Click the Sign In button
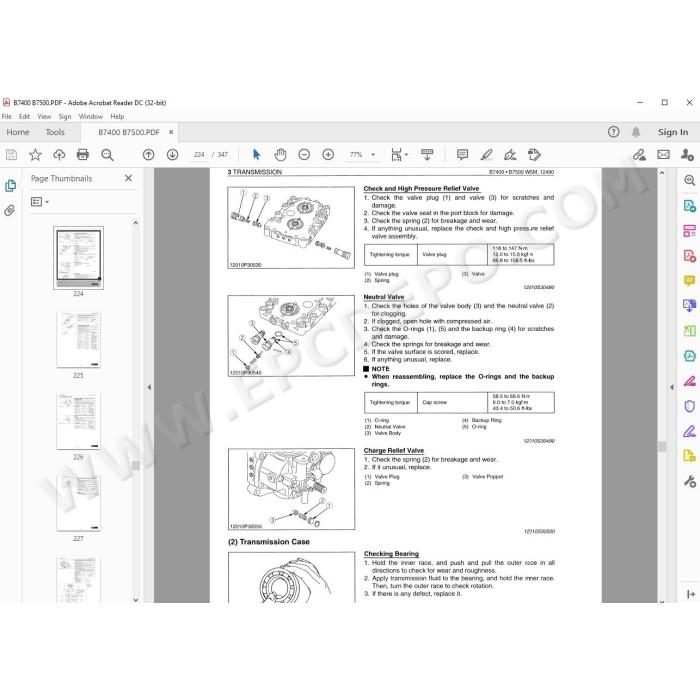Screen dimensions: 700x700 [673, 132]
